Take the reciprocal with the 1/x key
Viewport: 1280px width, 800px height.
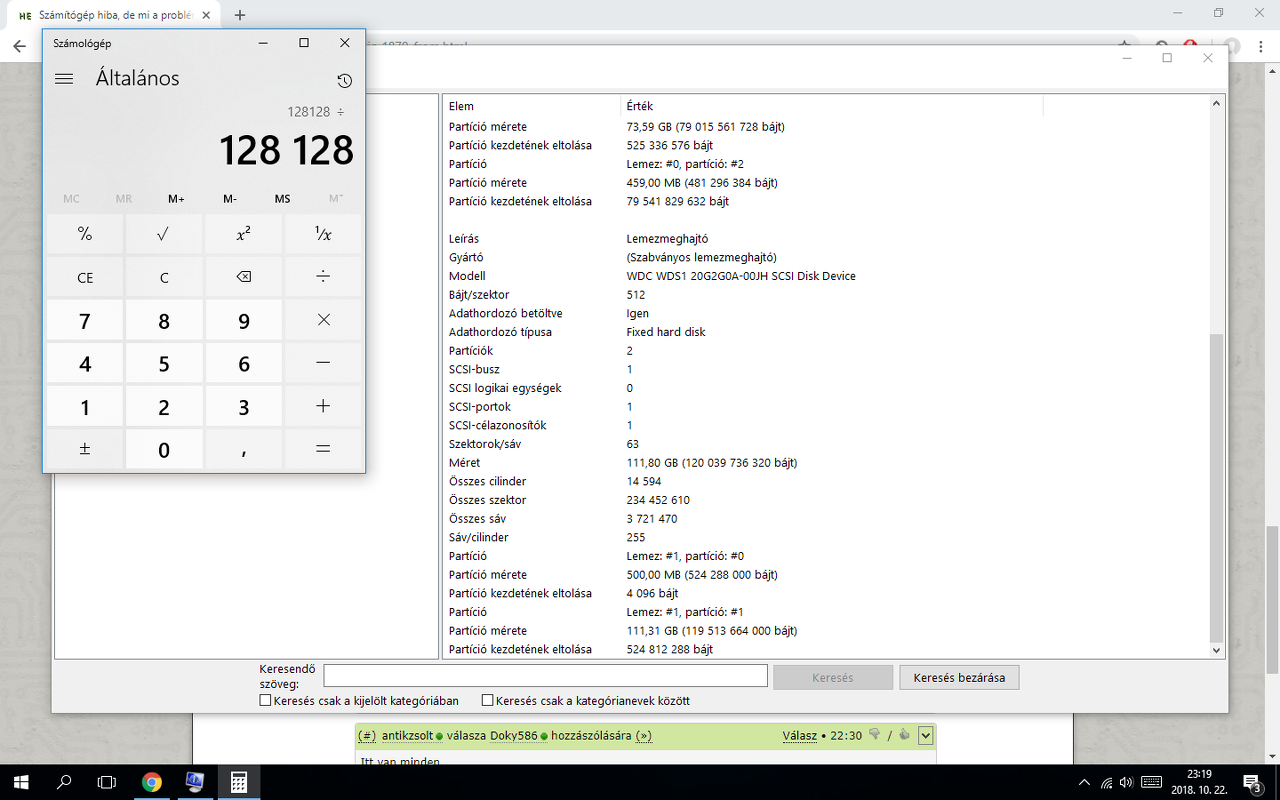point(323,234)
